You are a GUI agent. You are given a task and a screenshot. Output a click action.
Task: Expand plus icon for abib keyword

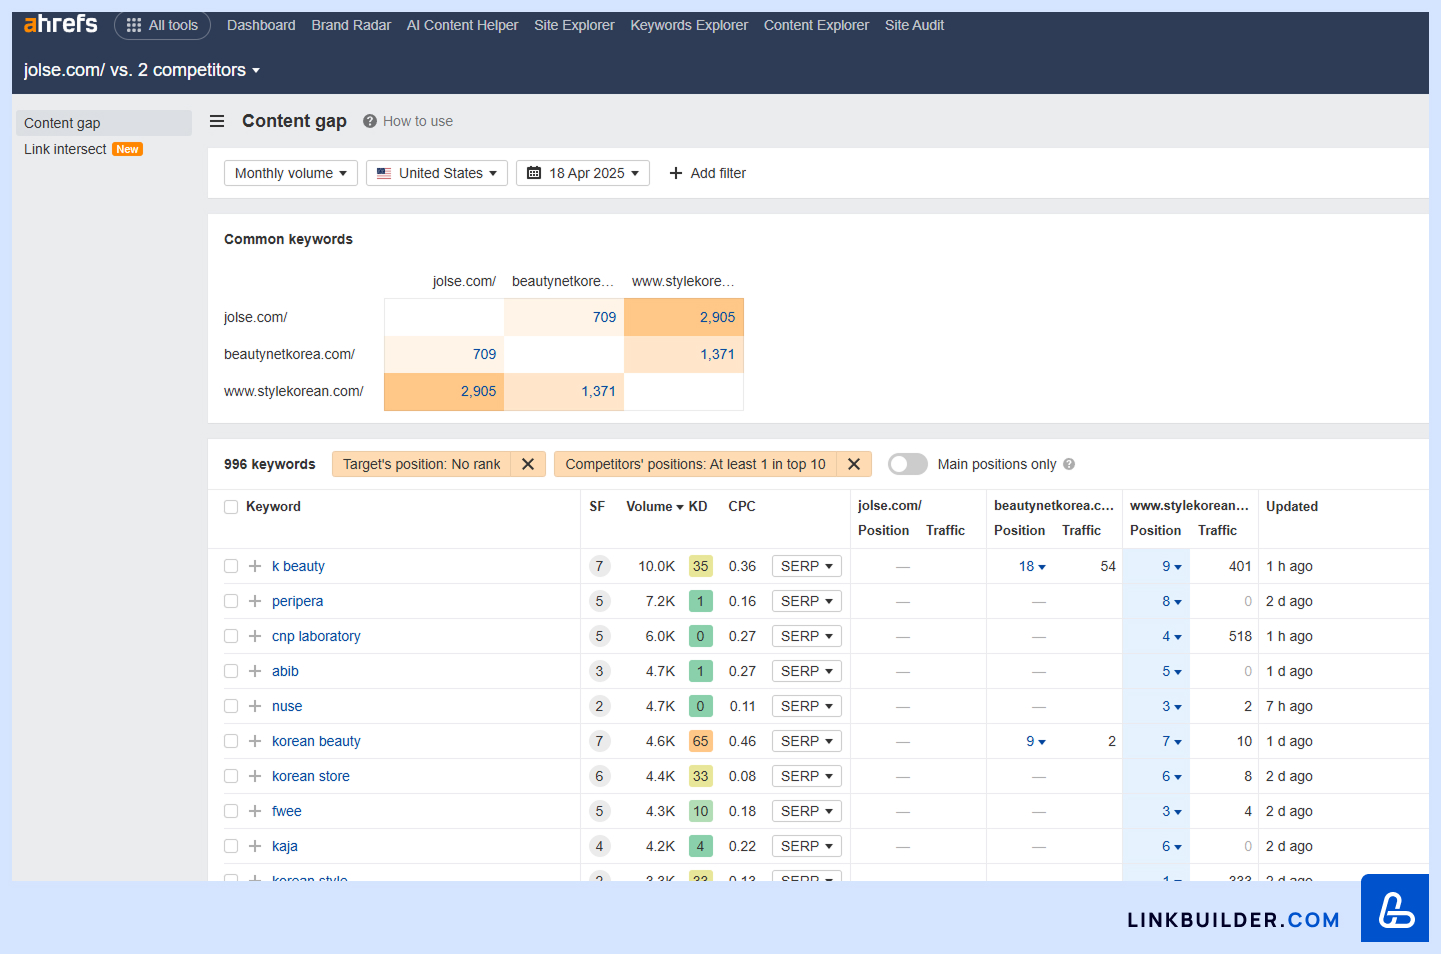pyautogui.click(x=255, y=671)
